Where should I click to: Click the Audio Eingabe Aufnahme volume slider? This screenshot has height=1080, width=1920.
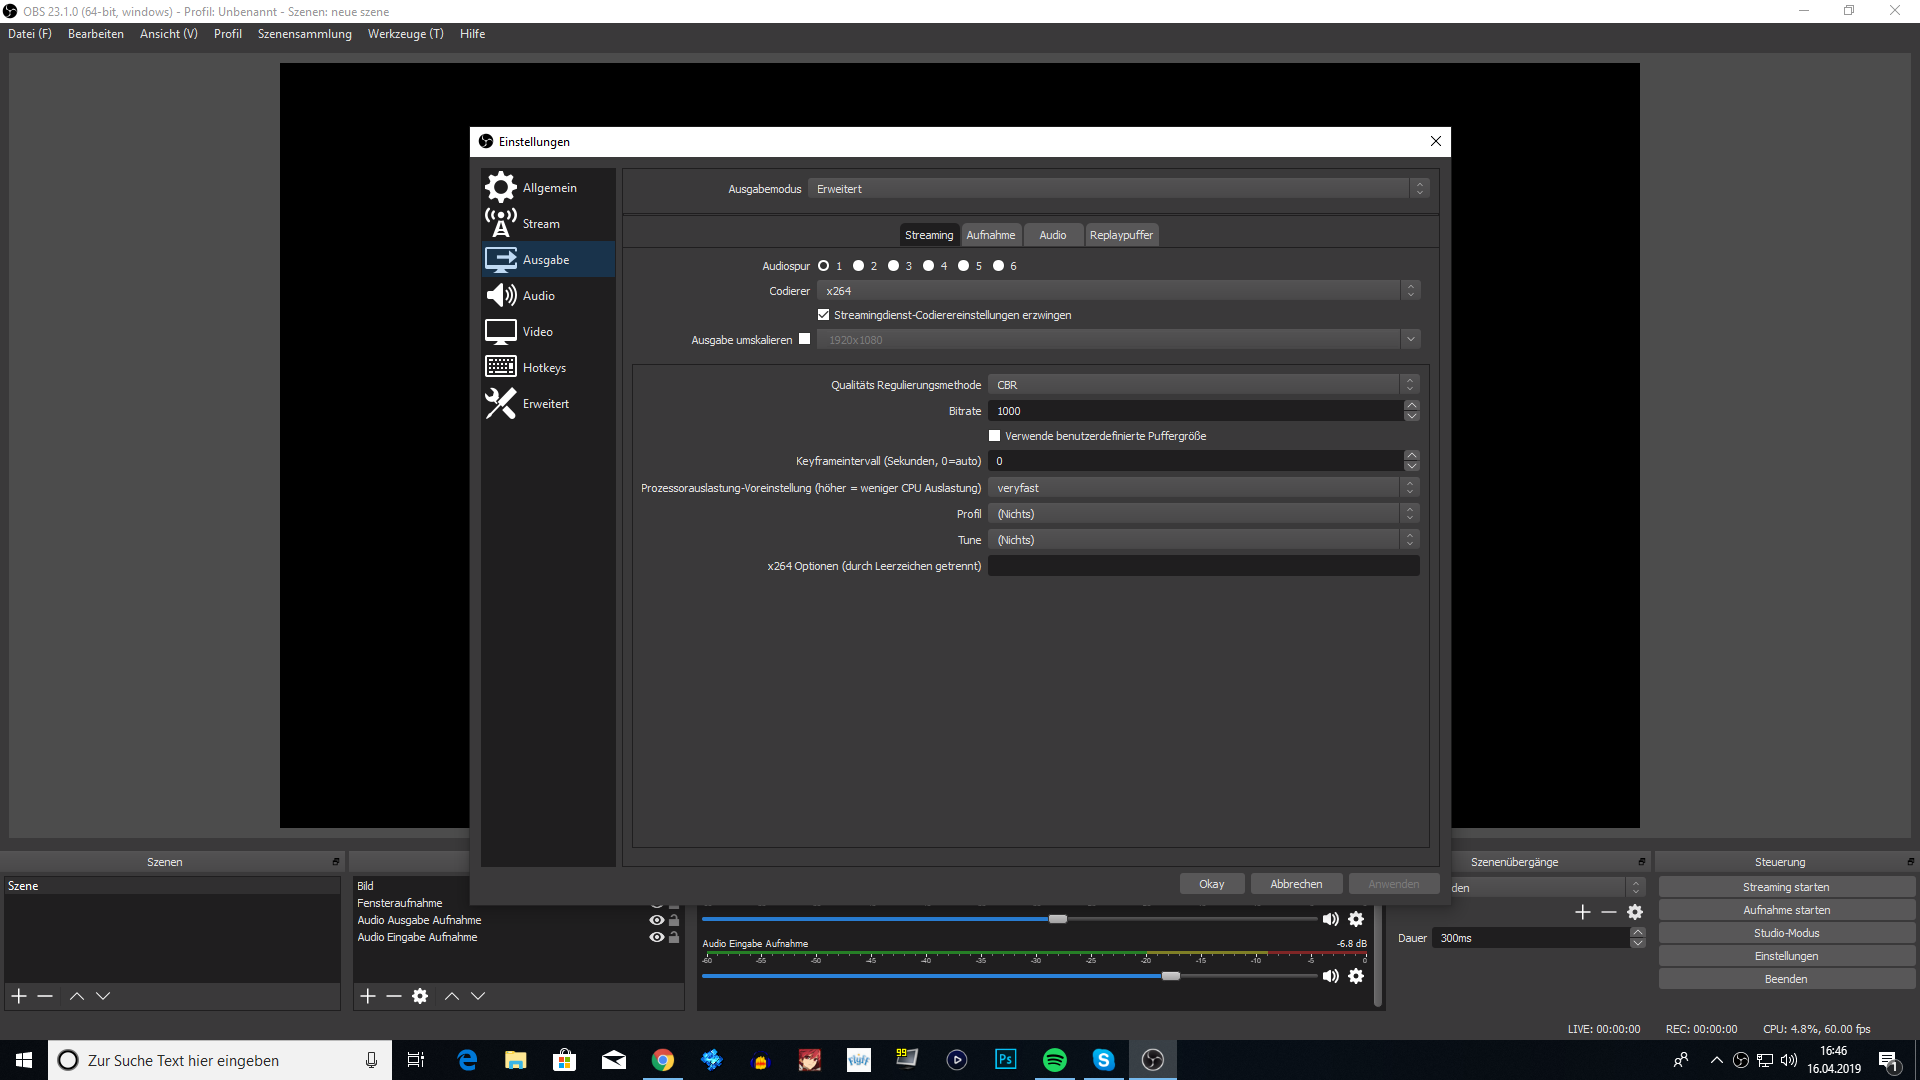tap(1170, 976)
